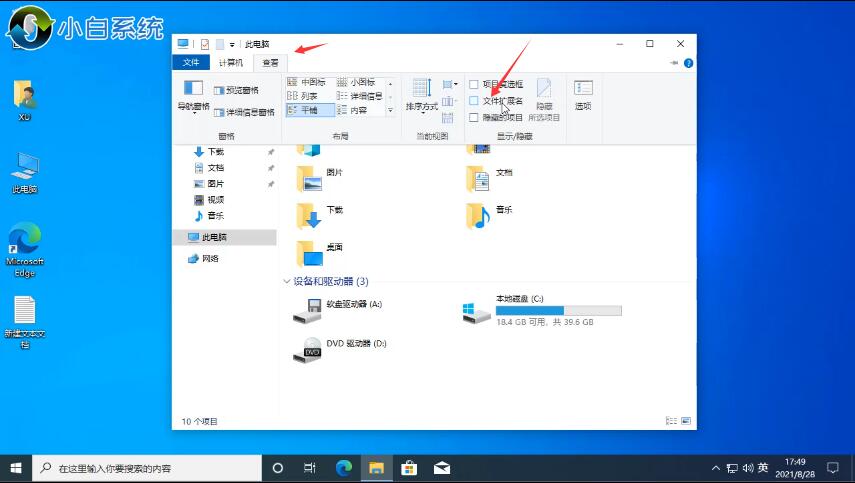The image size is (855, 483).
Task: Select the 桌面 folder icon in content area
Action: 310,253
